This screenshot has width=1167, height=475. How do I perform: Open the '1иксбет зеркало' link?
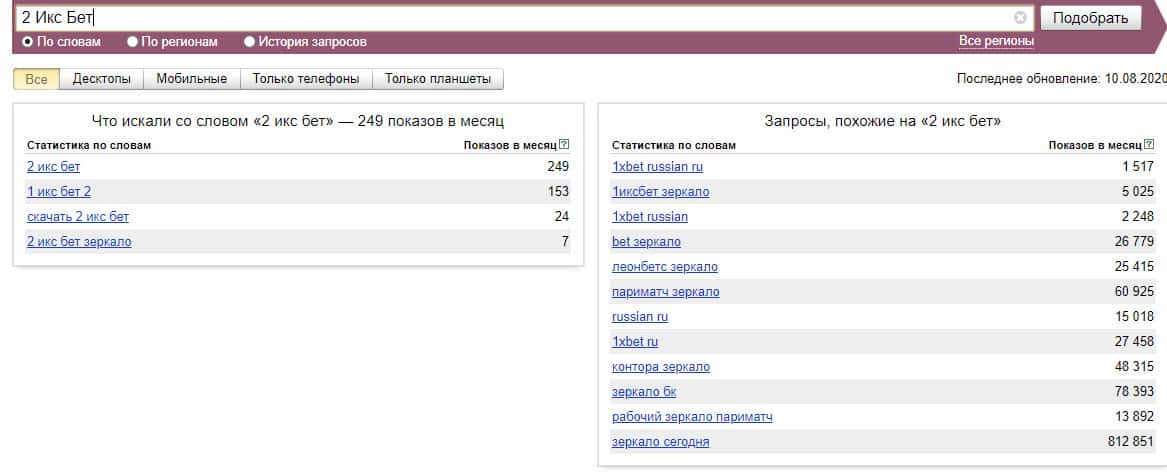pos(660,192)
